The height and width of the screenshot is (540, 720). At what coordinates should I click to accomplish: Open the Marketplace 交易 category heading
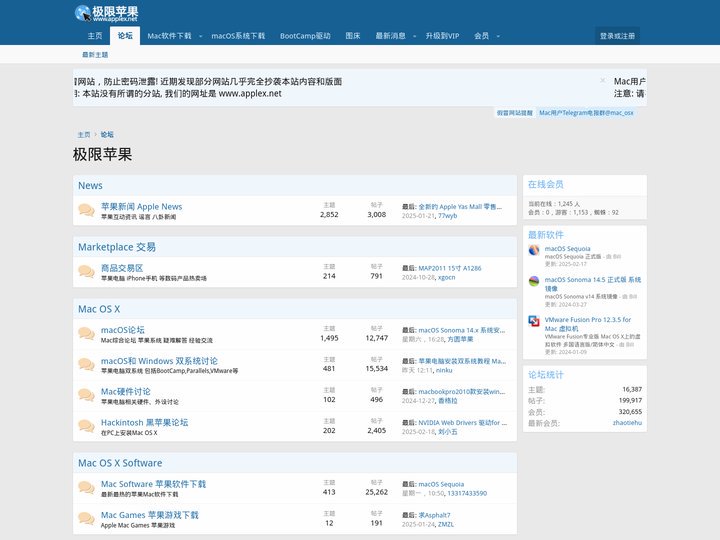[117, 247]
